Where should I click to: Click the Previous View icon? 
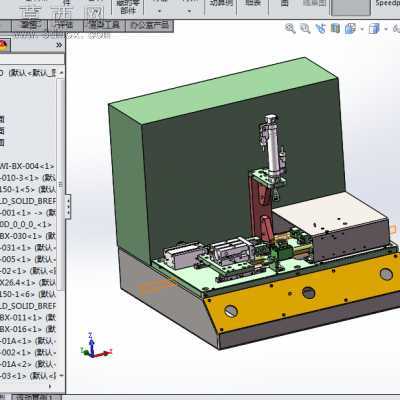pyautogui.click(x=321, y=29)
